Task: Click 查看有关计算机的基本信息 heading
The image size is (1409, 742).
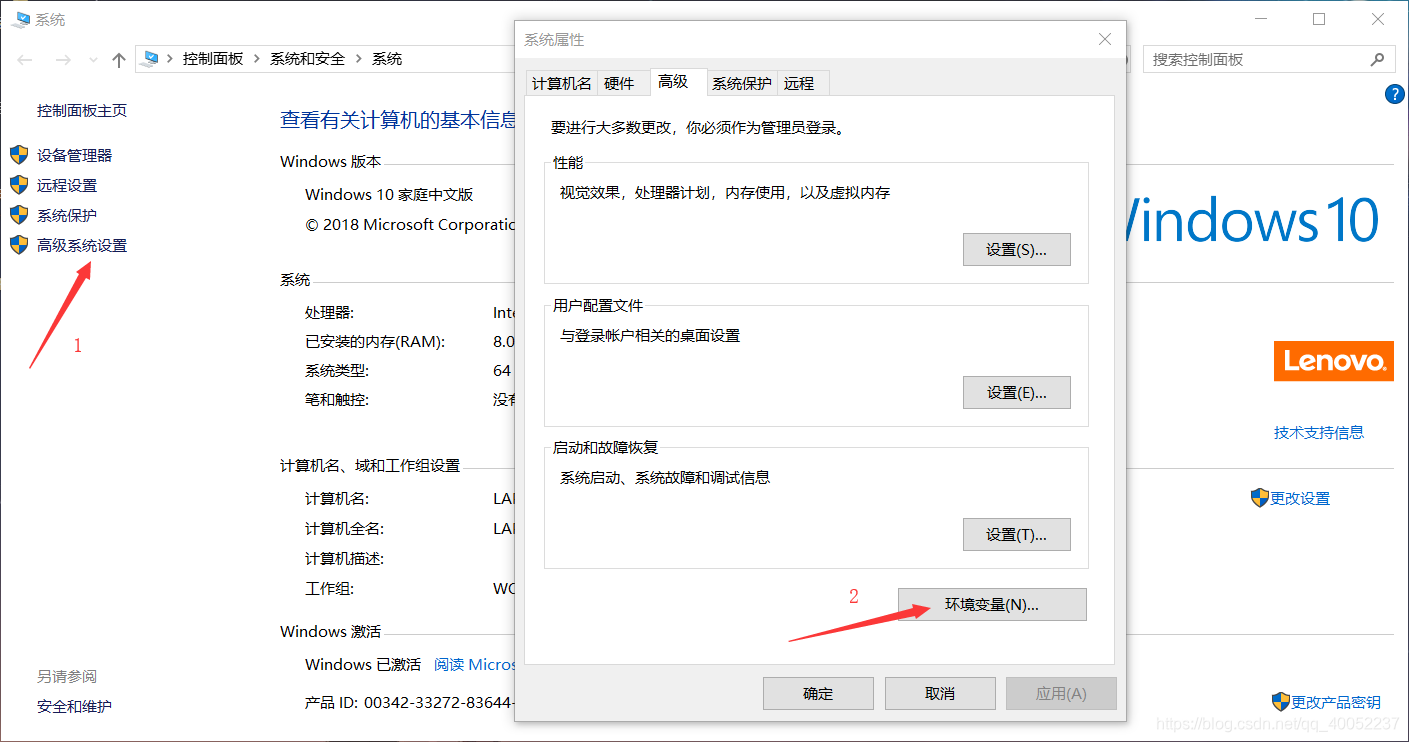Action: [x=398, y=120]
